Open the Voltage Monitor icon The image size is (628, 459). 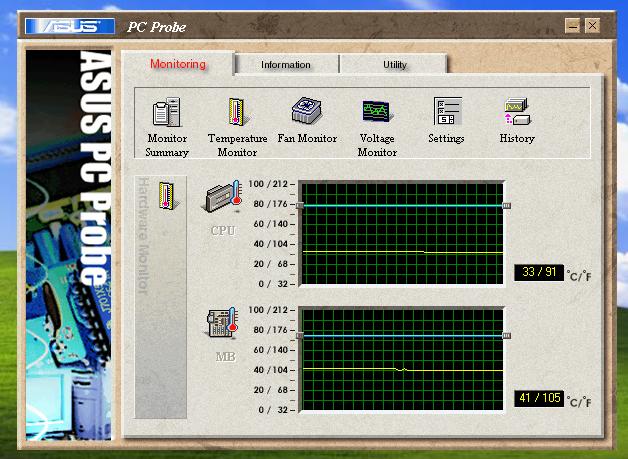(x=376, y=111)
